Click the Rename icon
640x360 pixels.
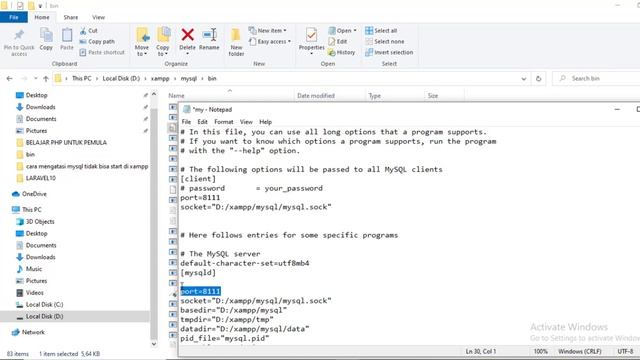[x=209, y=35]
